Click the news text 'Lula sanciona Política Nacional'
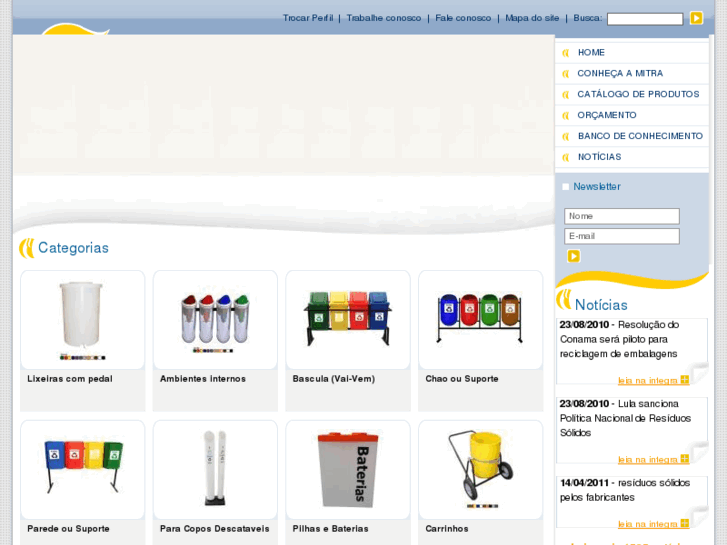Viewport: 727px width, 545px height. point(625,418)
